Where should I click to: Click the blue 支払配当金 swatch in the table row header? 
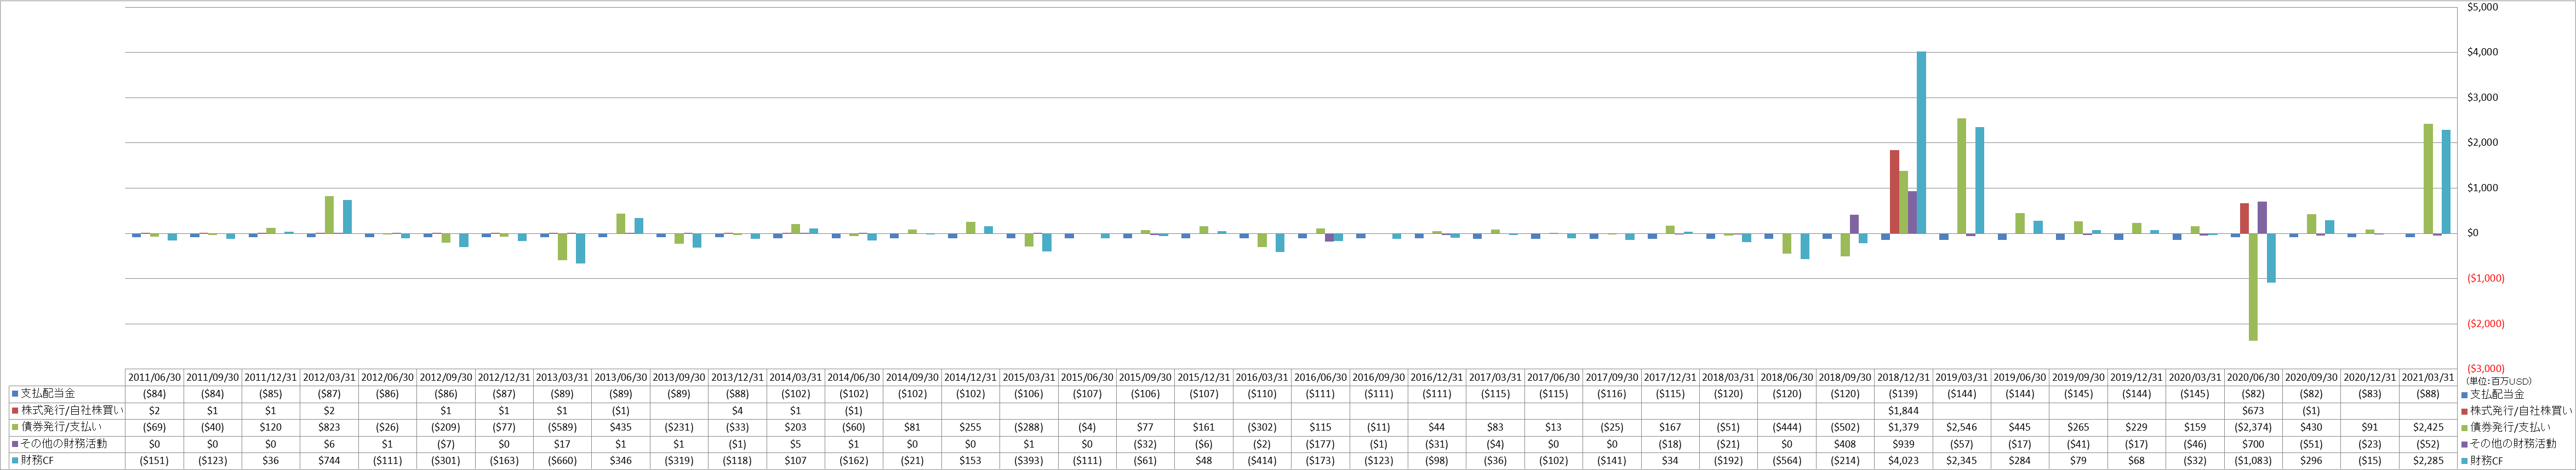pyautogui.click(x=15, y=394)
